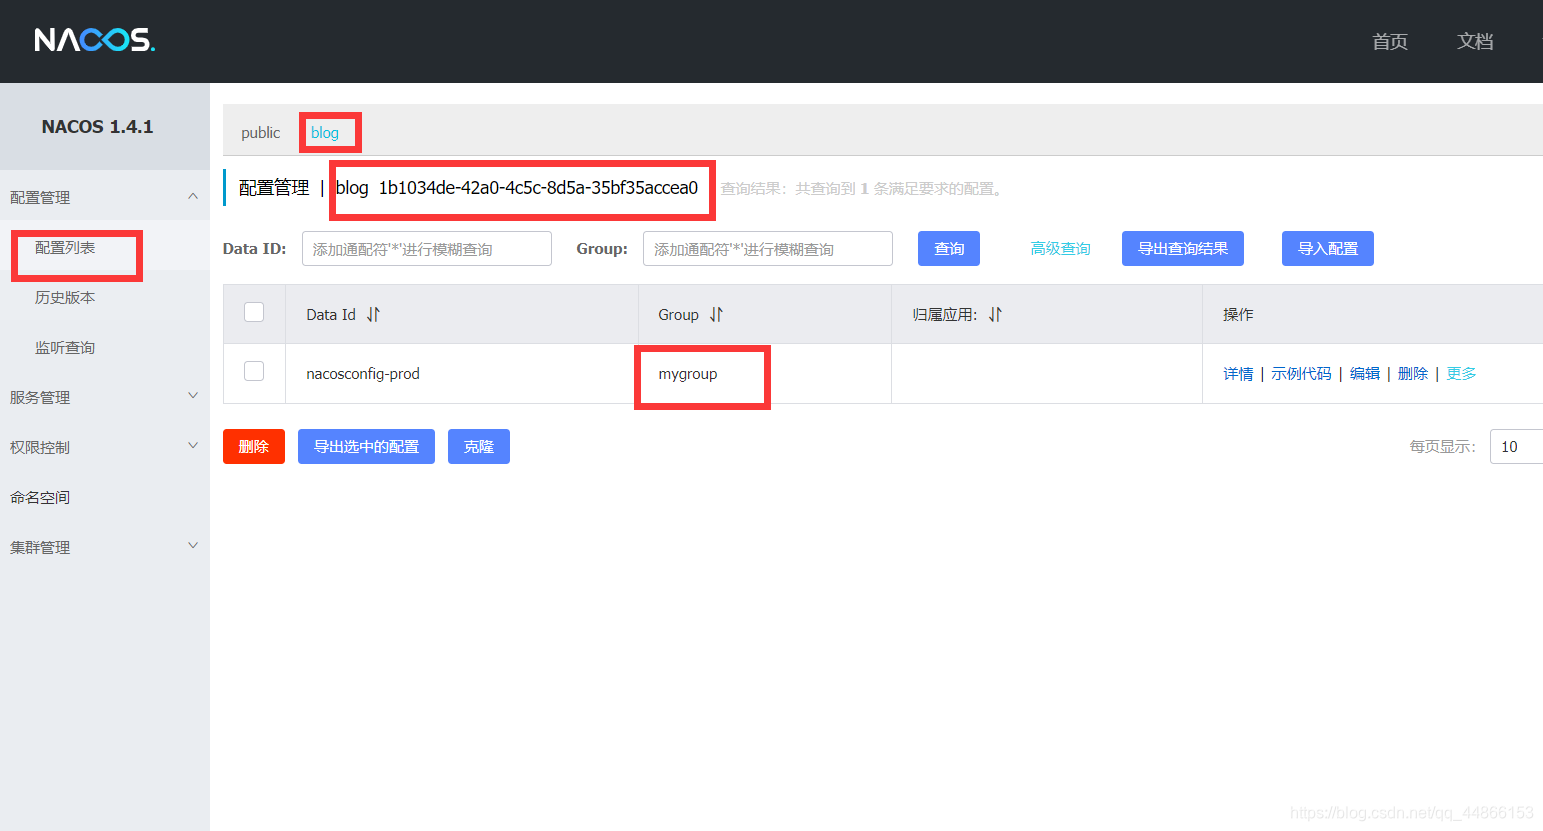Expand the 集群管理 sidebar section

193,546
